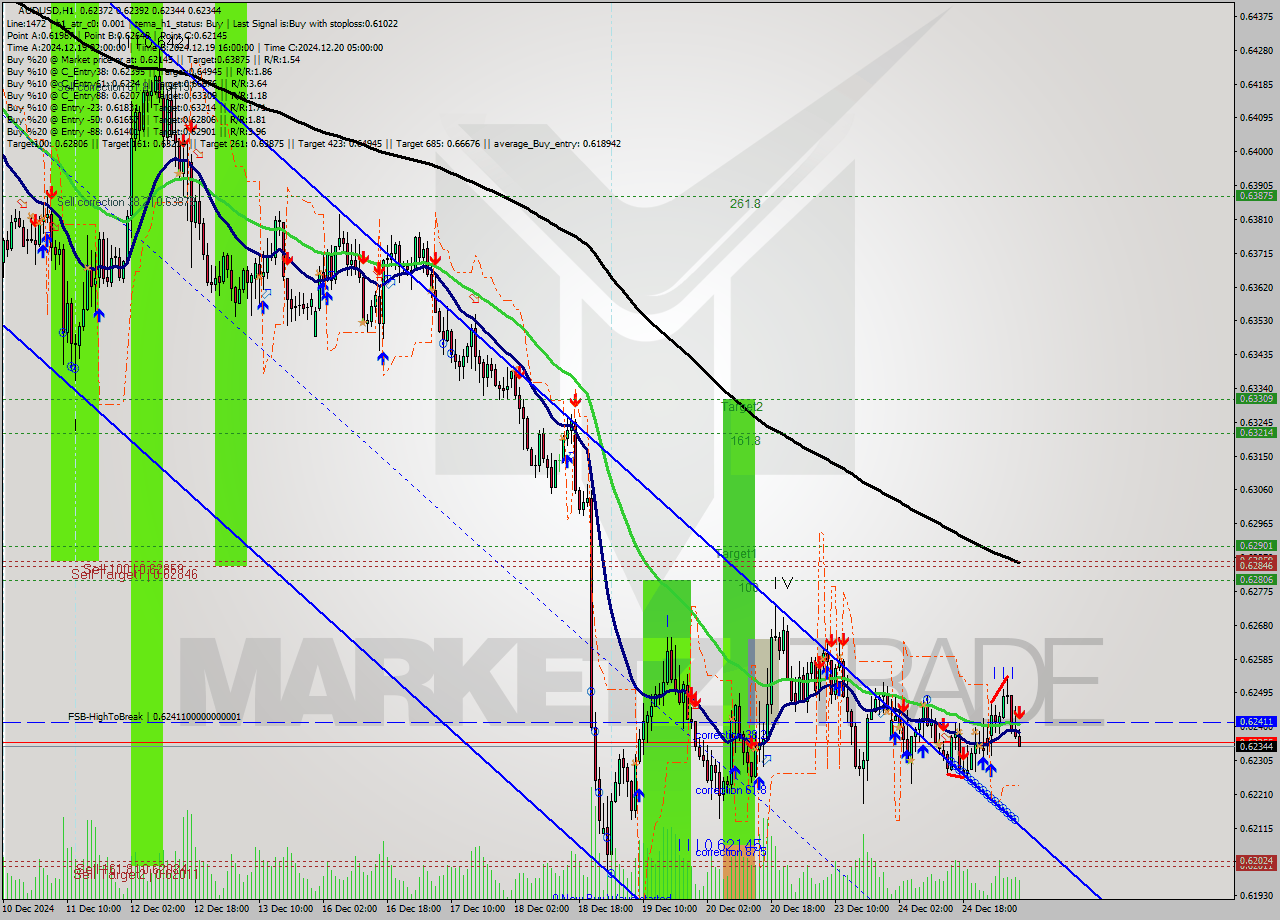1280x920 pixels.
Task: Click the '12 Dec 02:00' time label
Action: [x=157, y=909]
